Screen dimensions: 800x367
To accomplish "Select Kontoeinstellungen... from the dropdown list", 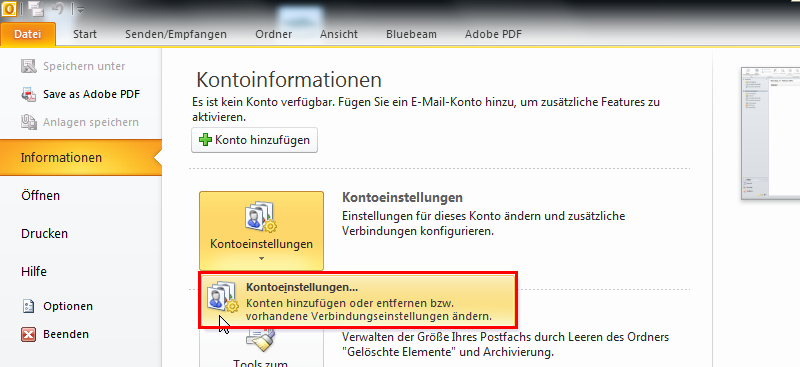I will [x=359, y=300].
